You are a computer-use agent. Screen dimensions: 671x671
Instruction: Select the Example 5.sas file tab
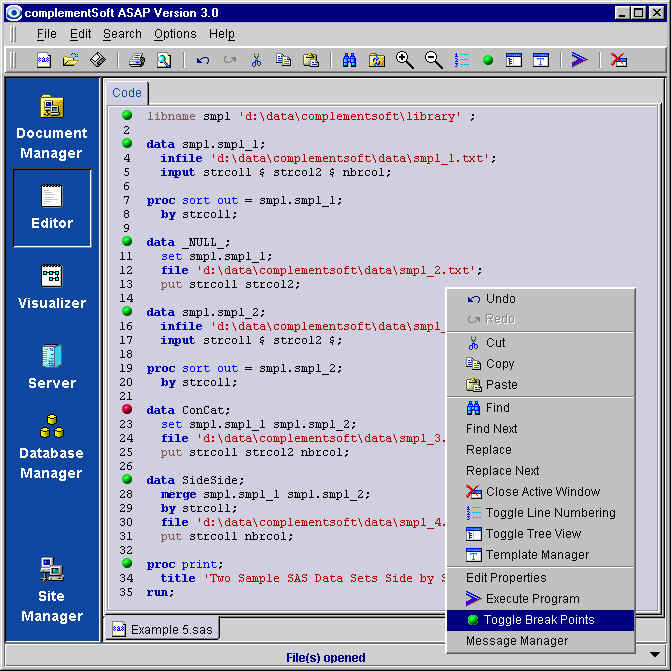coord(162,629)
